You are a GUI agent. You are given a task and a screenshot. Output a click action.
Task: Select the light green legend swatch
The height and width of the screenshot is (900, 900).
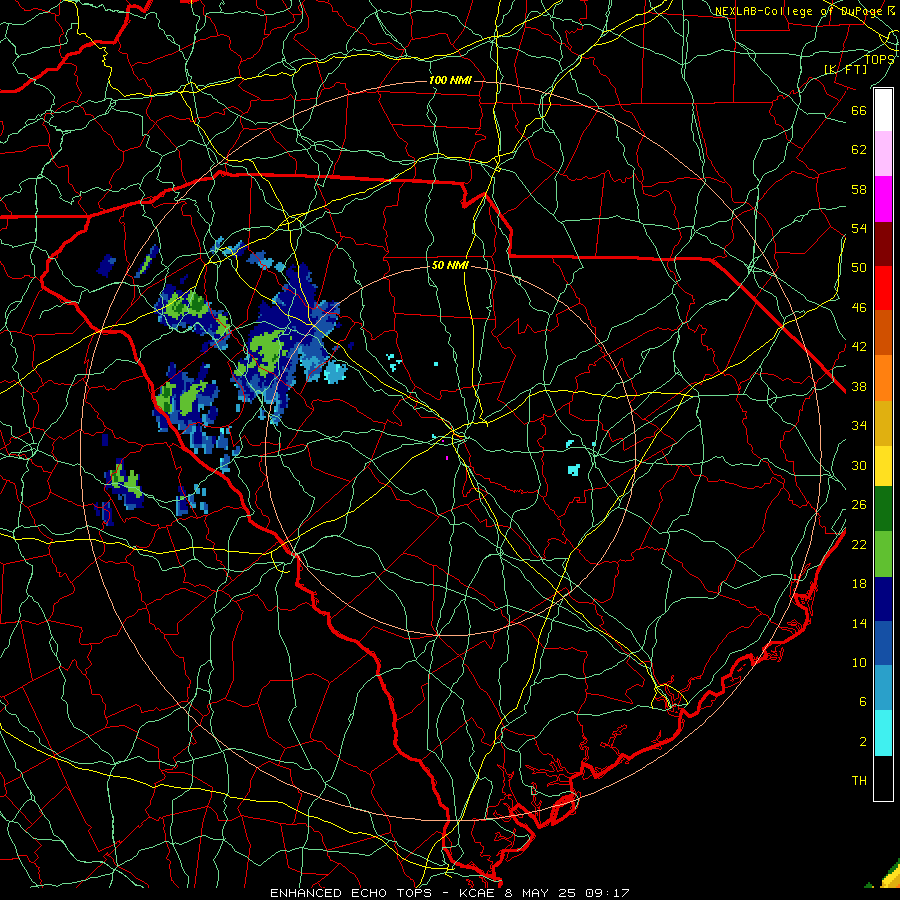coord(883,554)
